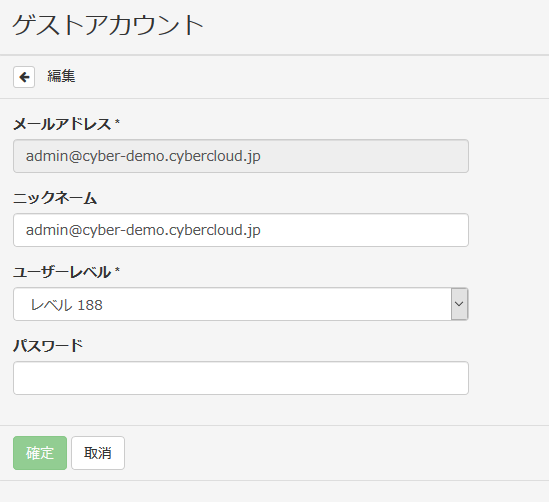The width and height of the screenshot is (549, 502).
Task: Select the レベル 188 text in the combo box
Action: coord(67,305)
